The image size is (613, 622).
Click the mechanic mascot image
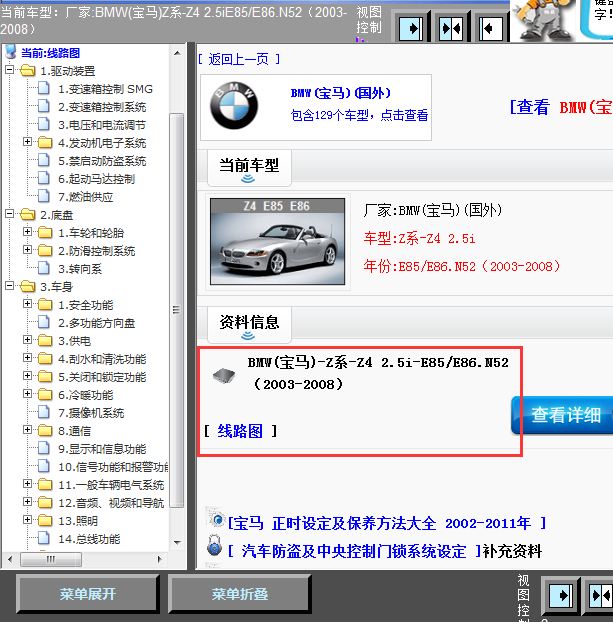click(542, 20)
